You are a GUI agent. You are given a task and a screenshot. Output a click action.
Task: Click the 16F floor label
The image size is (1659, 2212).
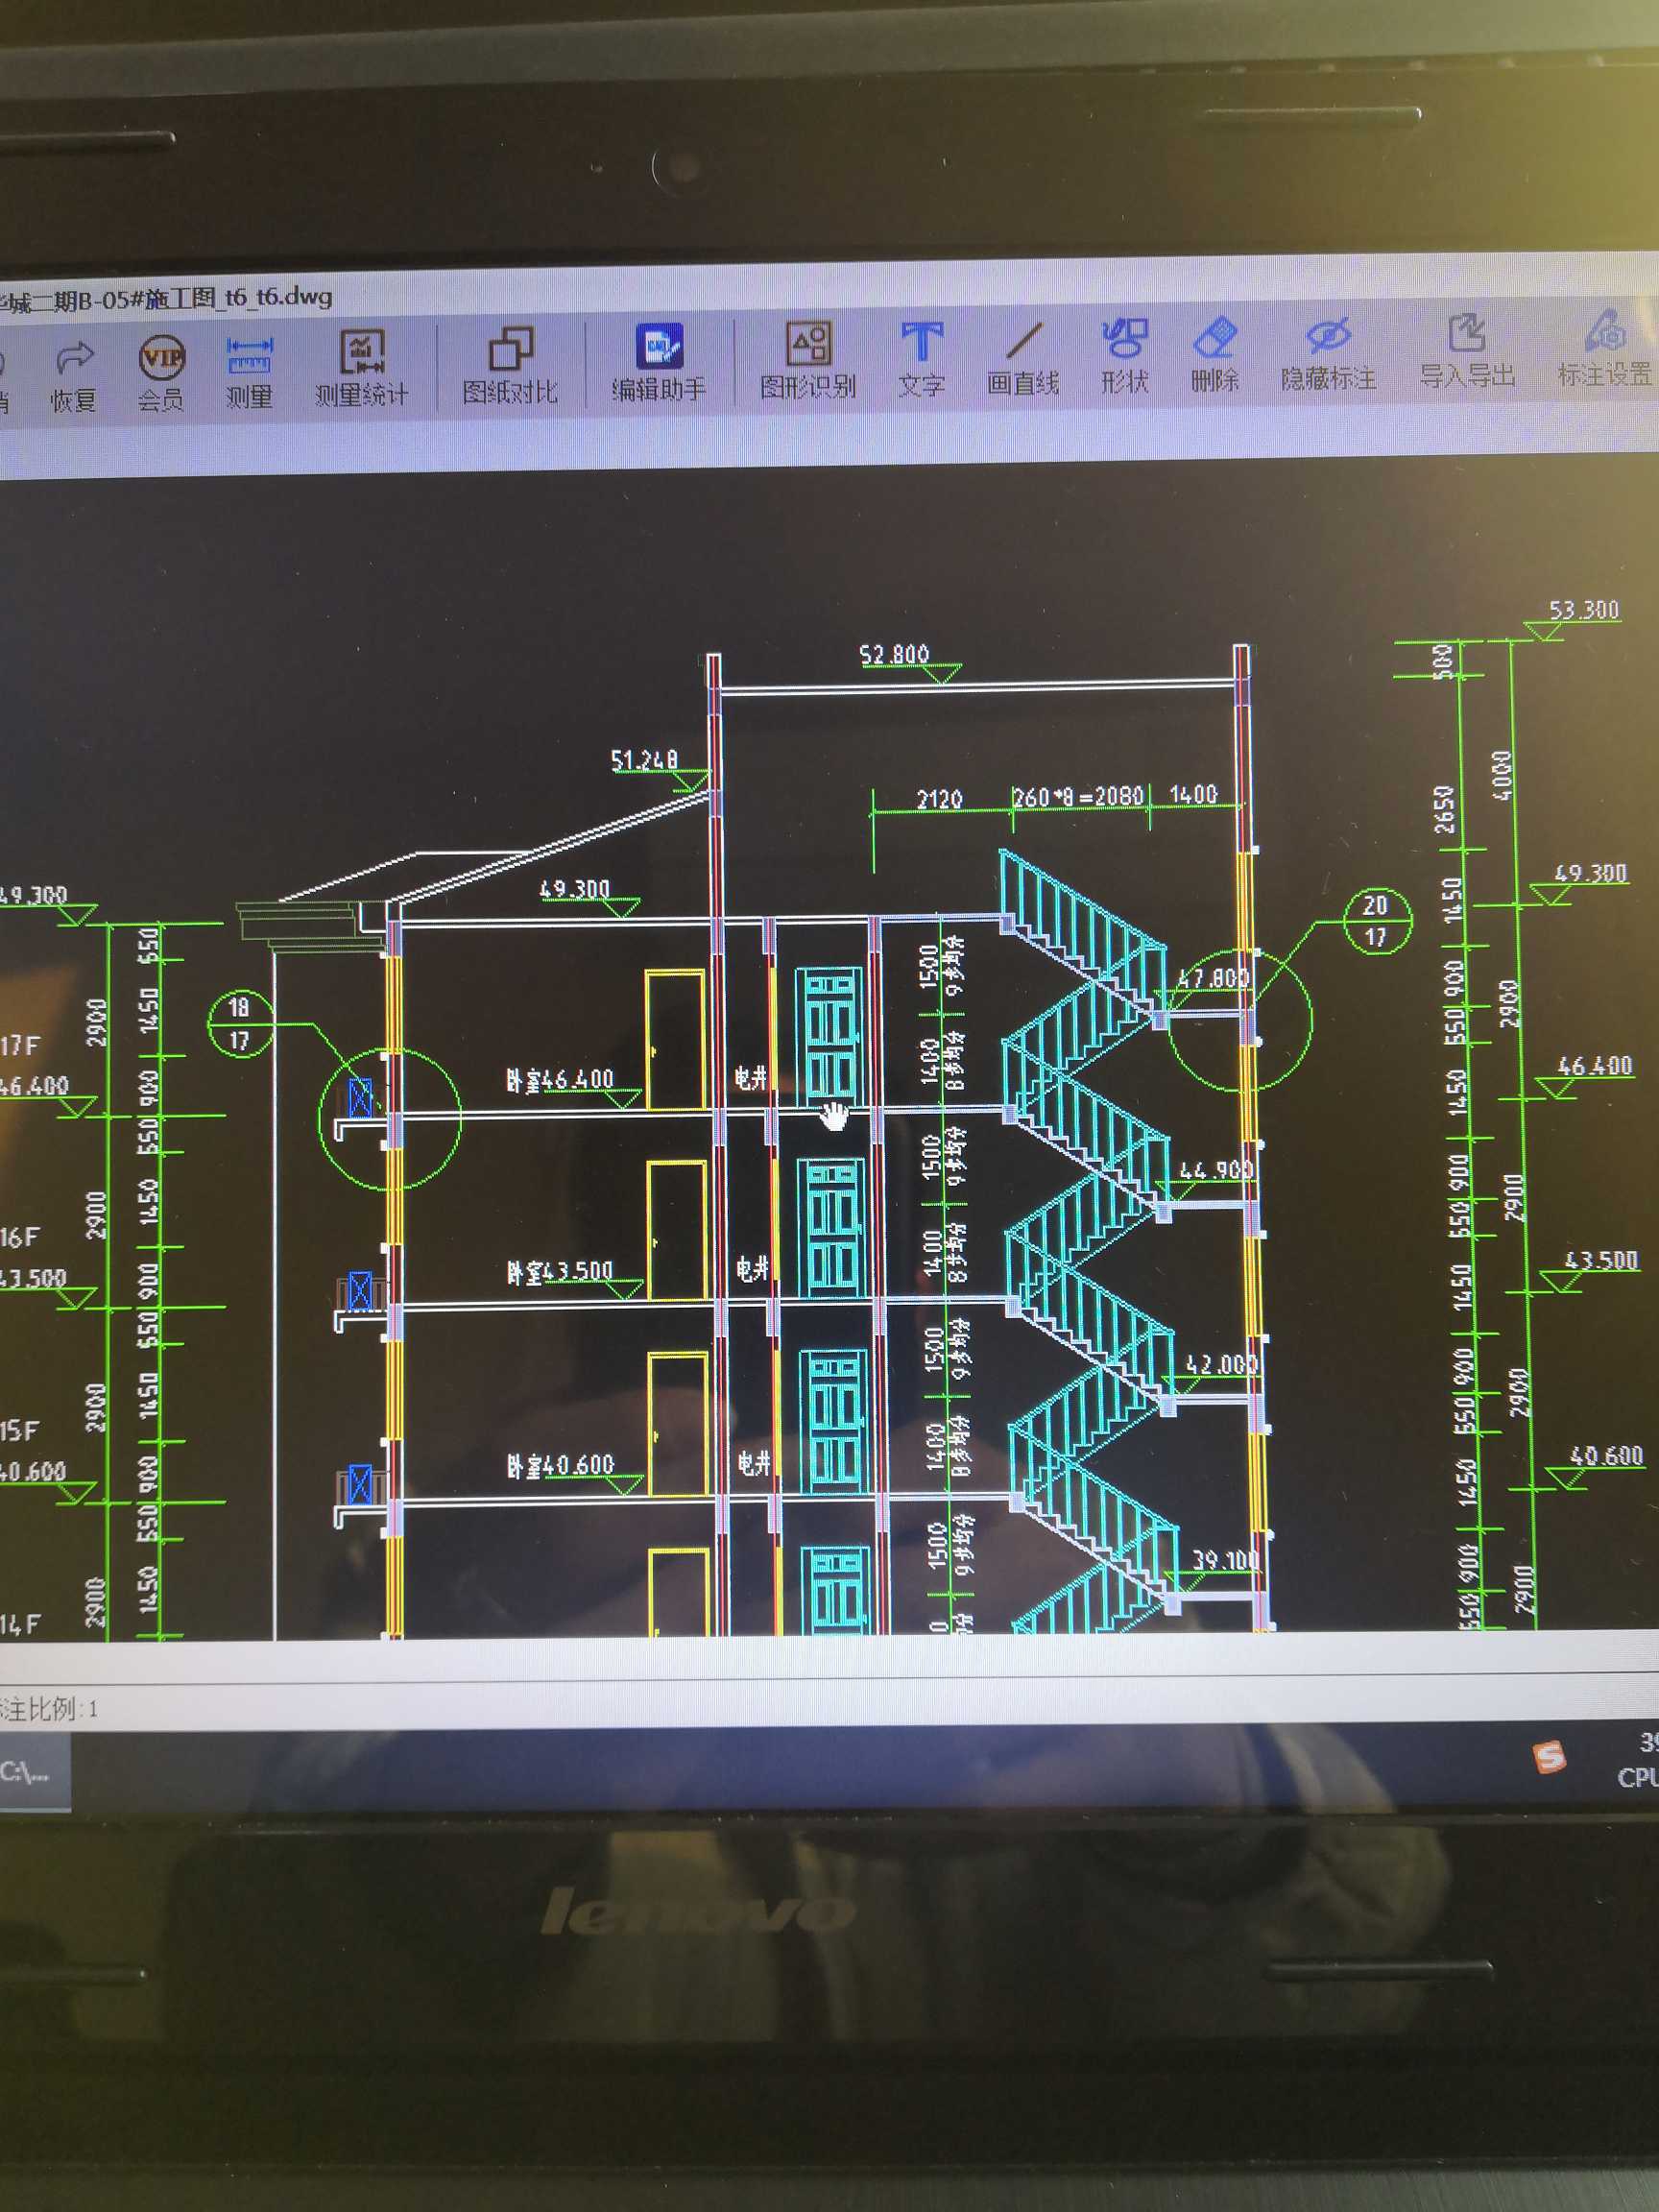point(20,1237)
